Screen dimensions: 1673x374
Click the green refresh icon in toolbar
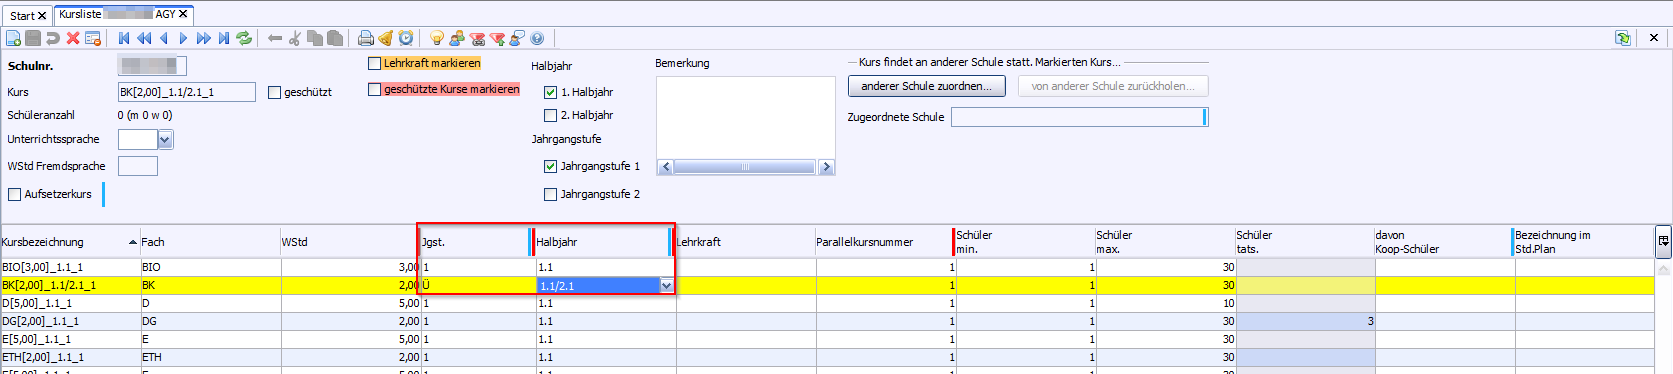point(244,38)
